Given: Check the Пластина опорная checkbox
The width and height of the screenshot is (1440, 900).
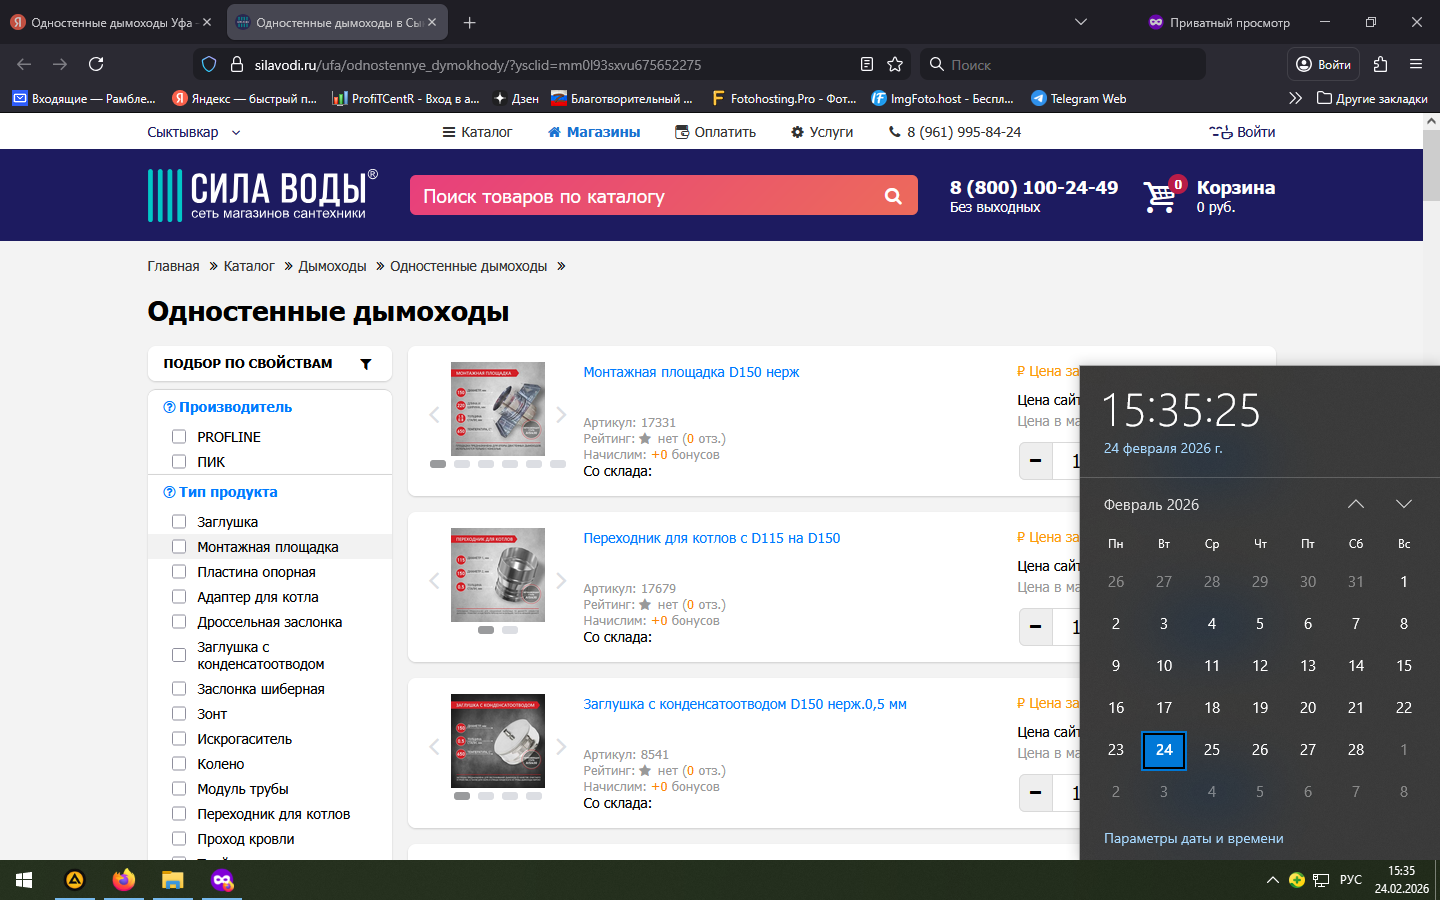Looking at the screenshot, I should (x=179, y=572).
